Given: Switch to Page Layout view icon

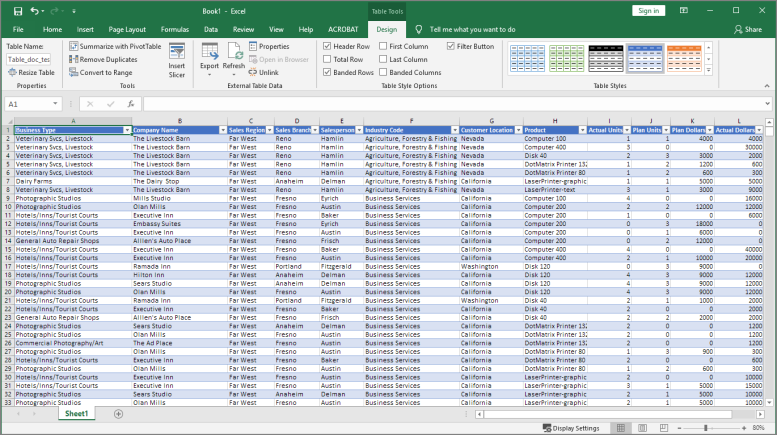Looking at the screenshot, I should click(x=642, y=428).
